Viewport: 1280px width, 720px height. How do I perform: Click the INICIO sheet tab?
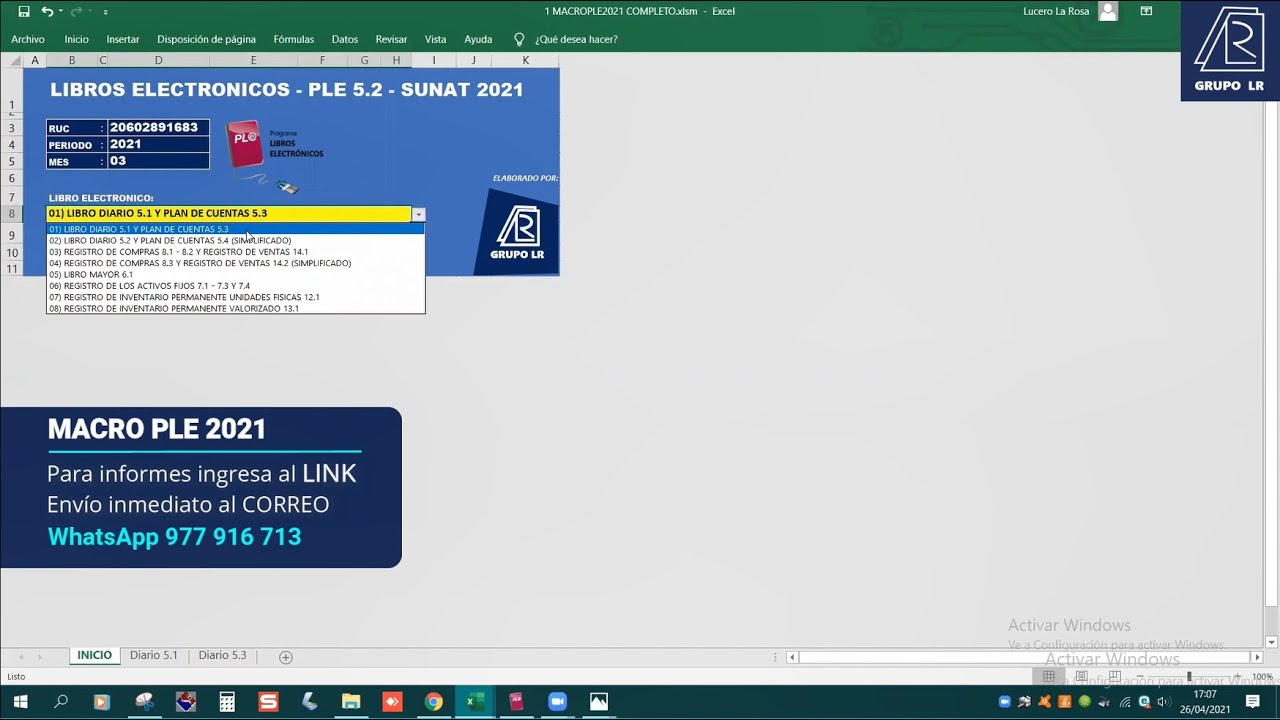click(x=94, y=655)
